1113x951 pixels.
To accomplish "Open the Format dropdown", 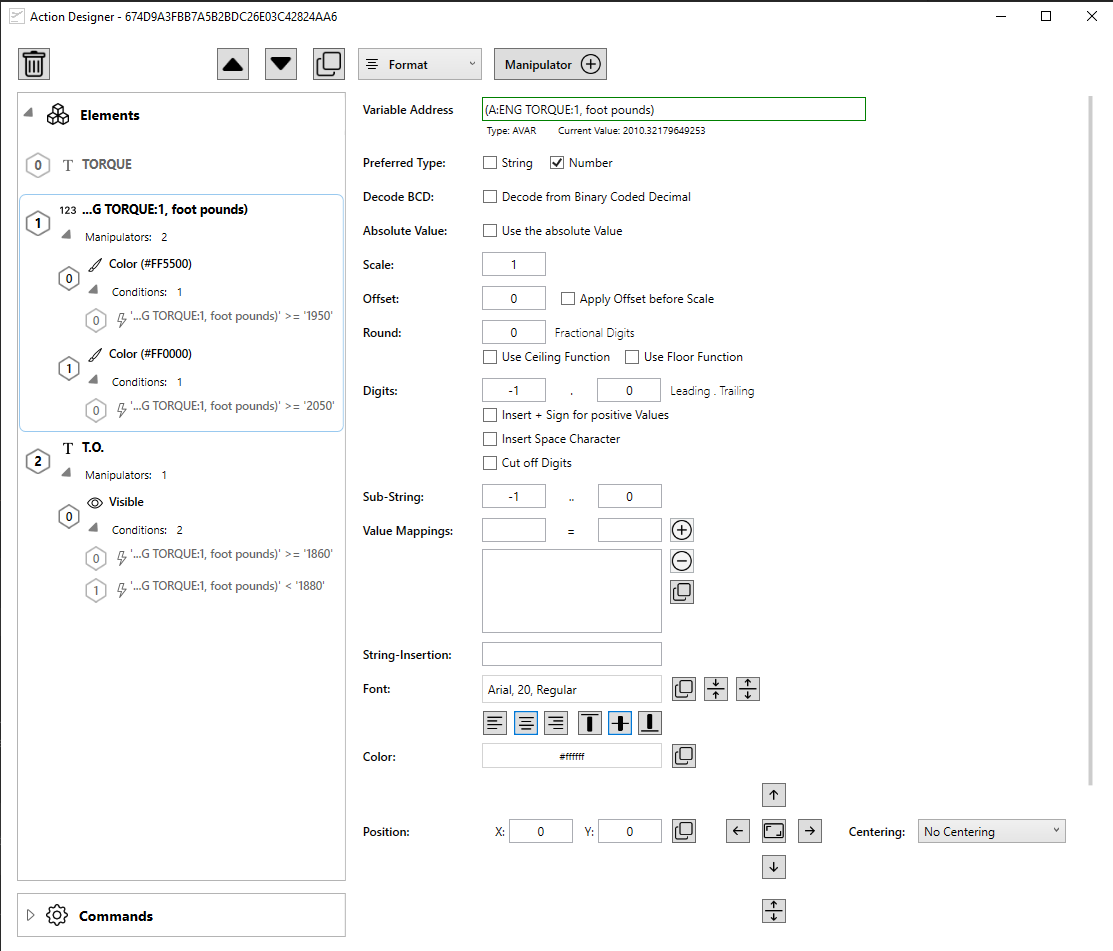I will 420,64.
